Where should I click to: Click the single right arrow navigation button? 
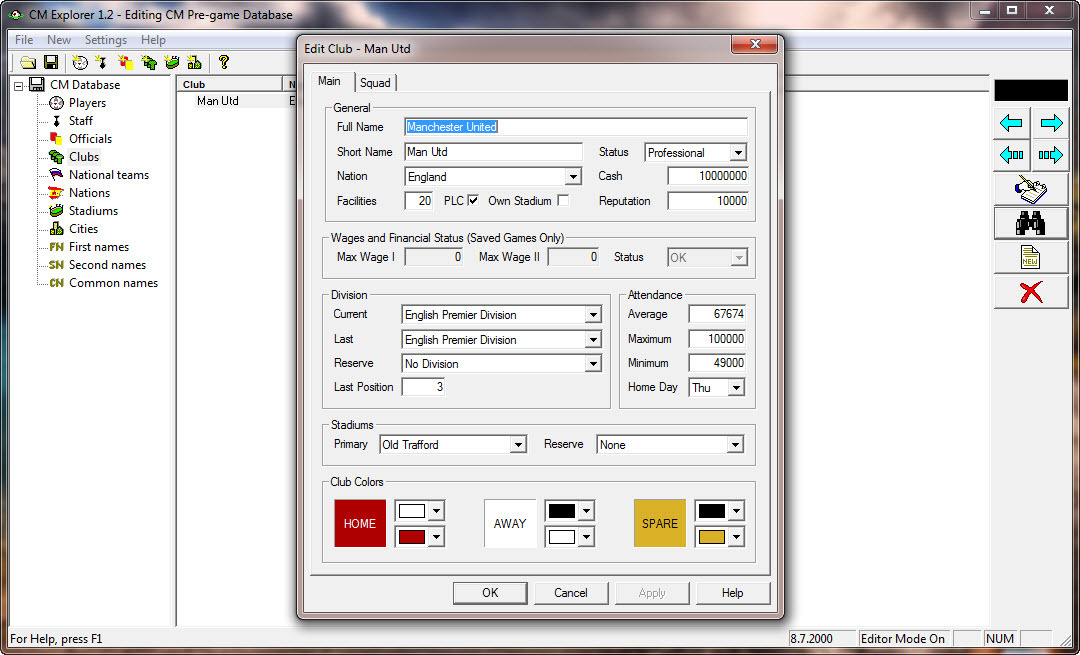(x=1050, y=123)
